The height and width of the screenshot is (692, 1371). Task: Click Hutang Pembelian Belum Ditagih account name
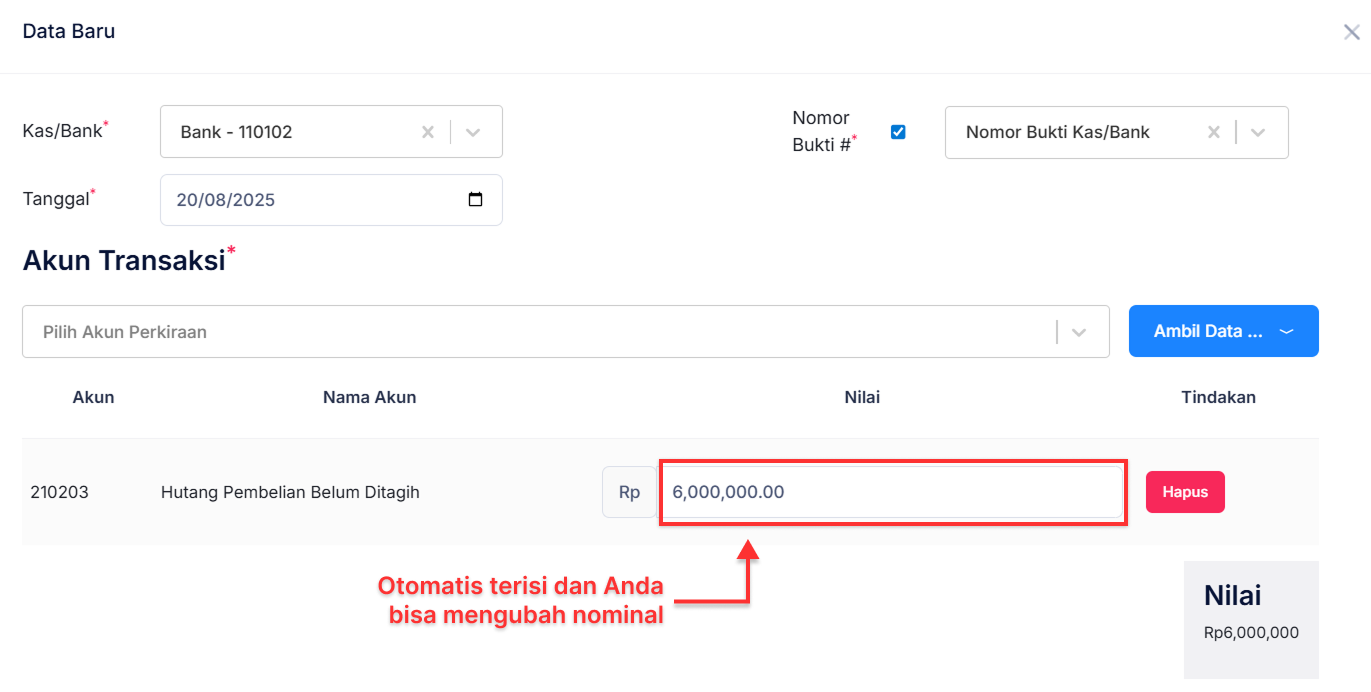290,491
